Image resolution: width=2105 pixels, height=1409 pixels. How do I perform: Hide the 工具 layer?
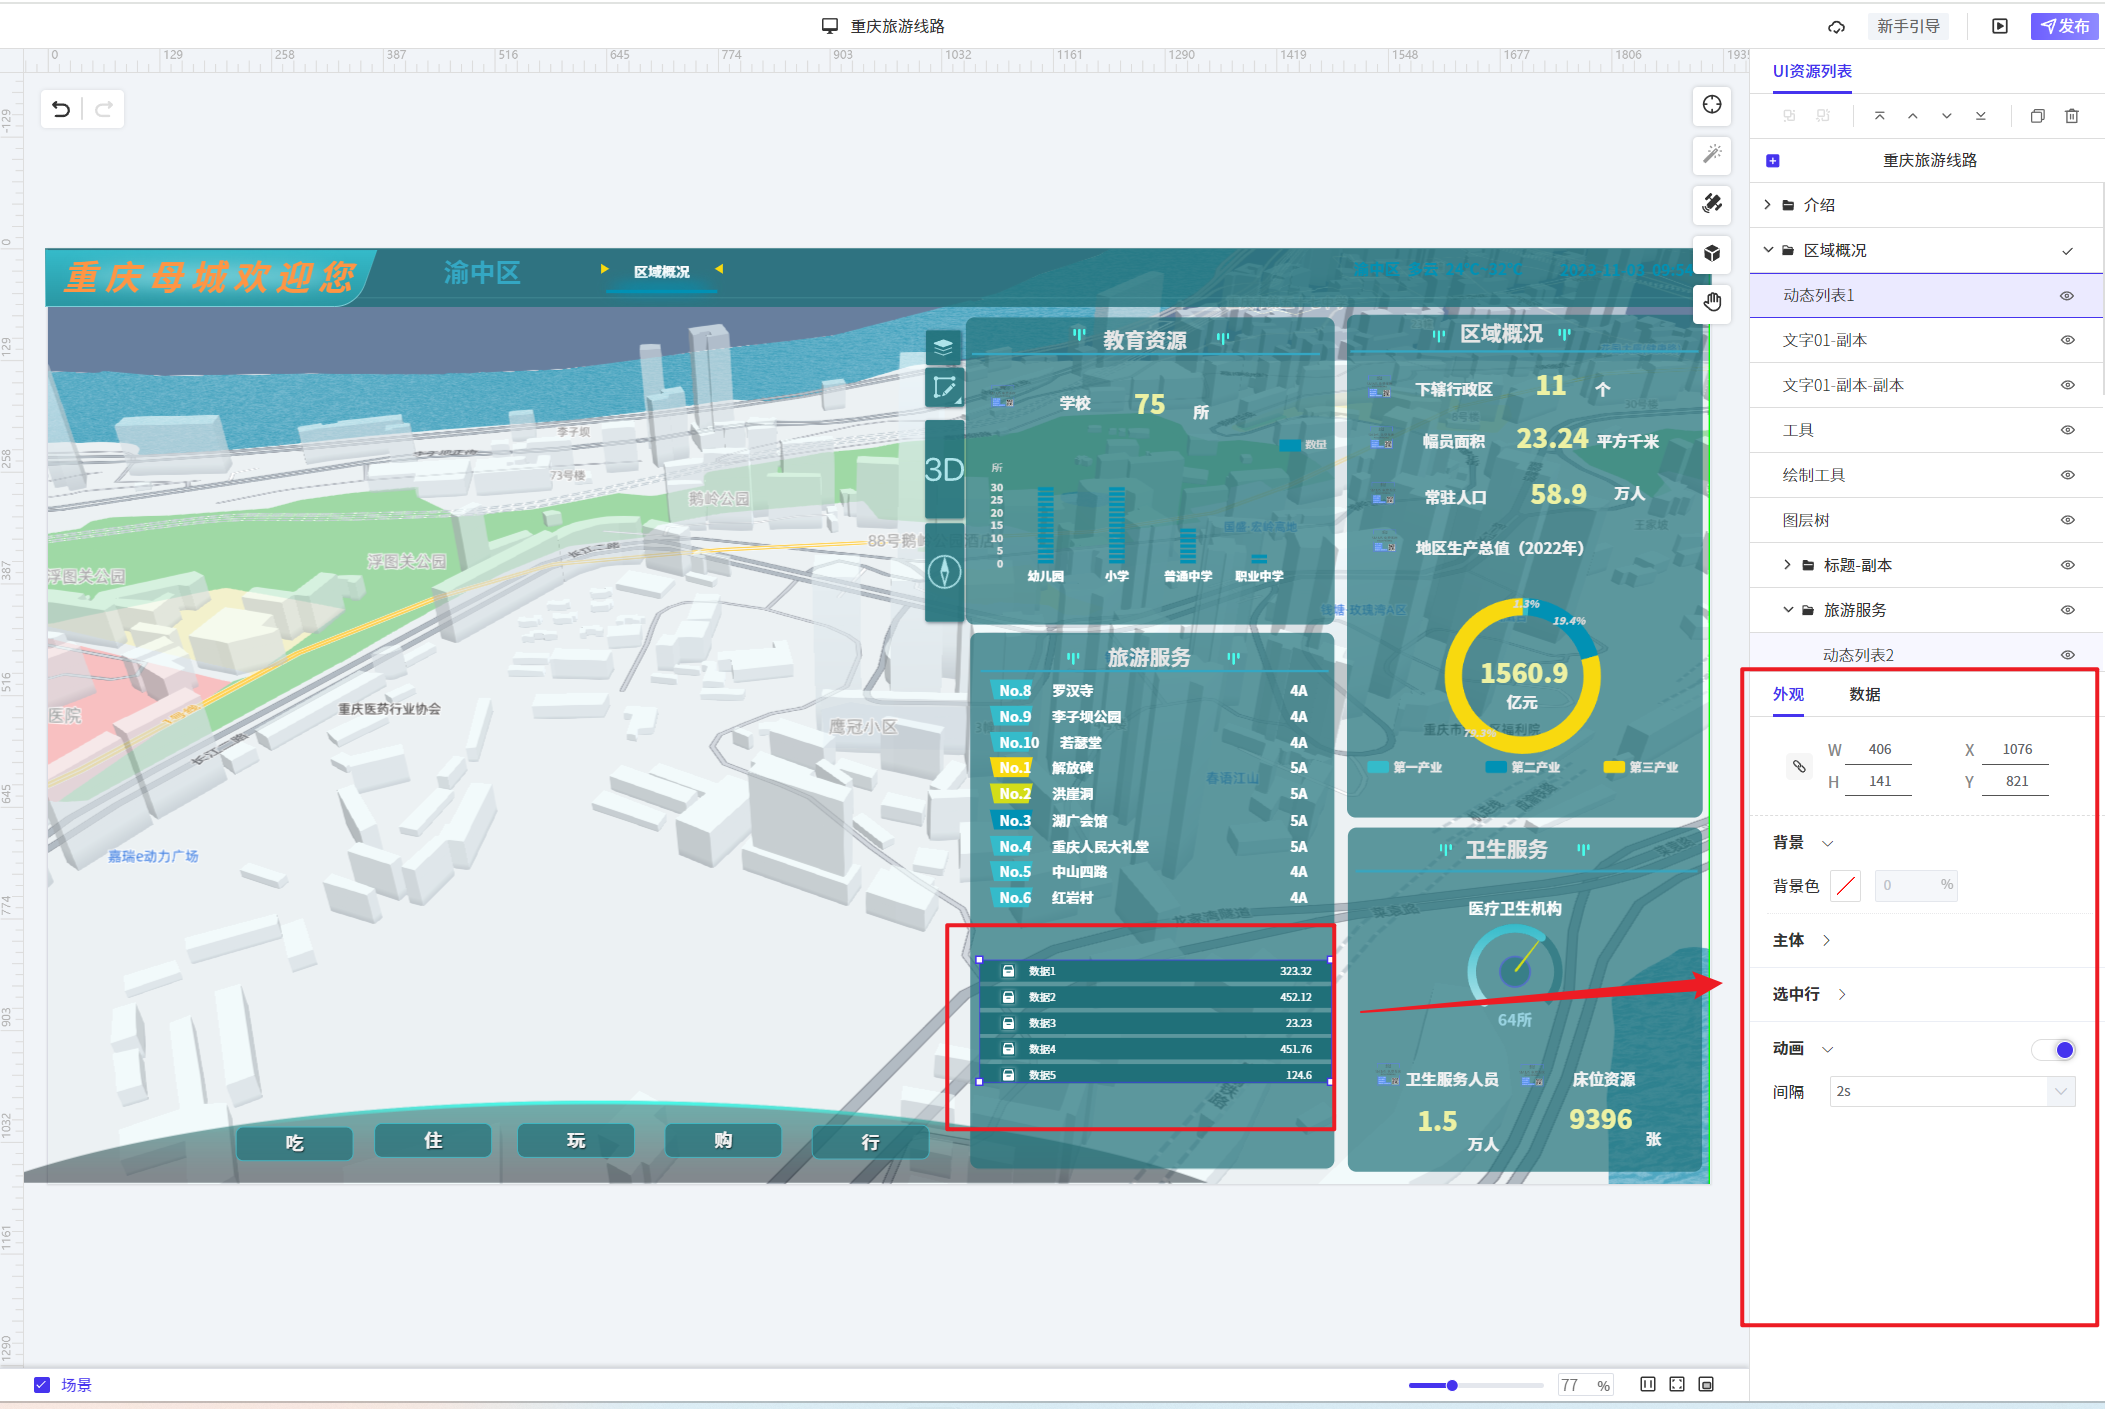(2067, 431)
